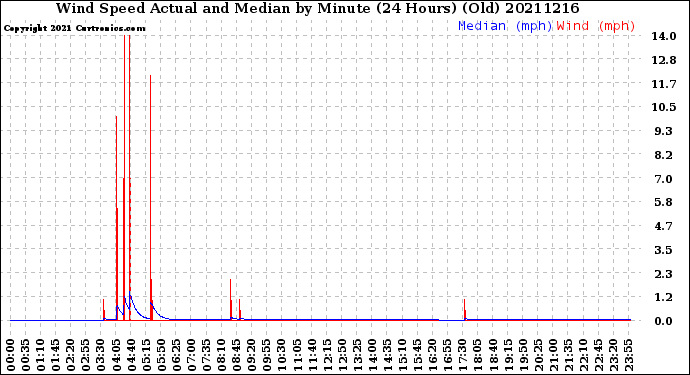
Task: Click the 04:40 time axis label
Action: (131, 354)
